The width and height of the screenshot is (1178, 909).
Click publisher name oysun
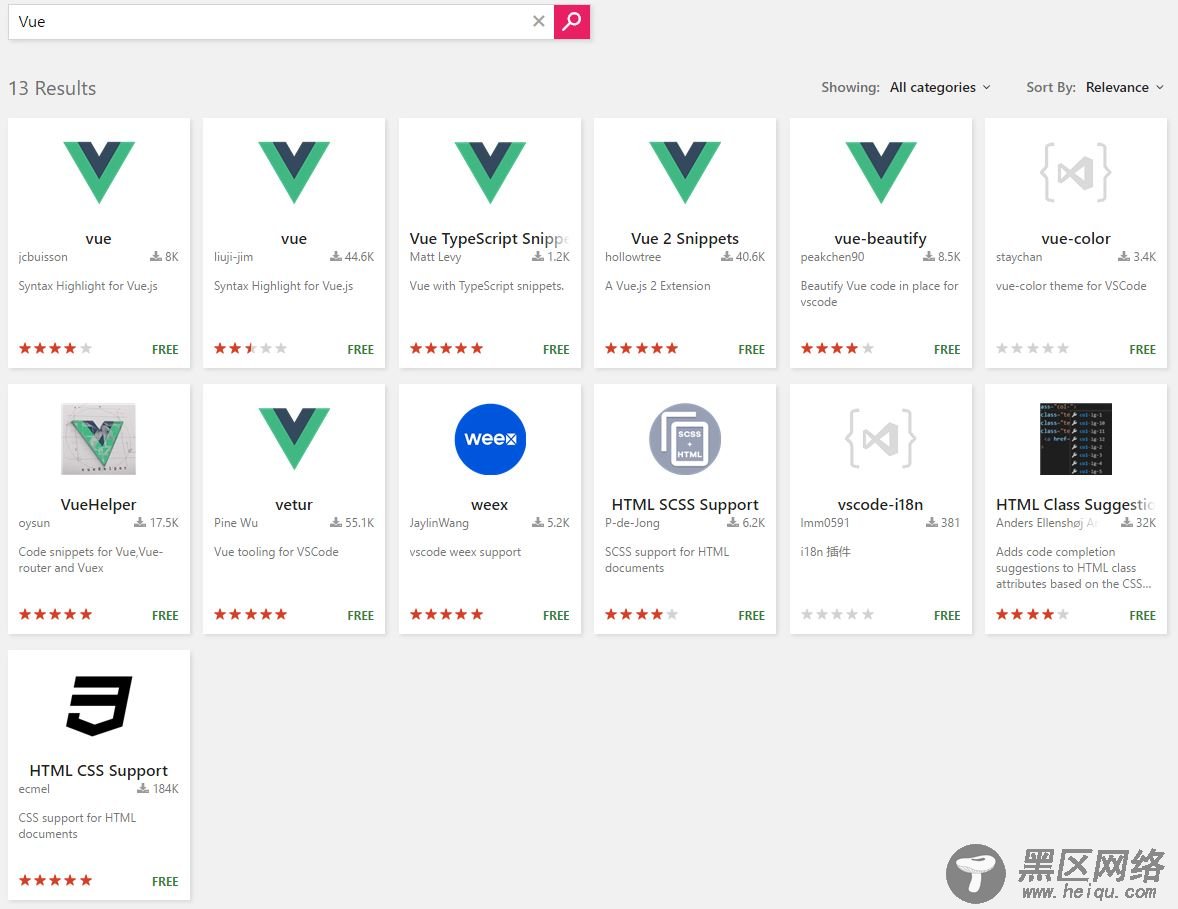34,523
